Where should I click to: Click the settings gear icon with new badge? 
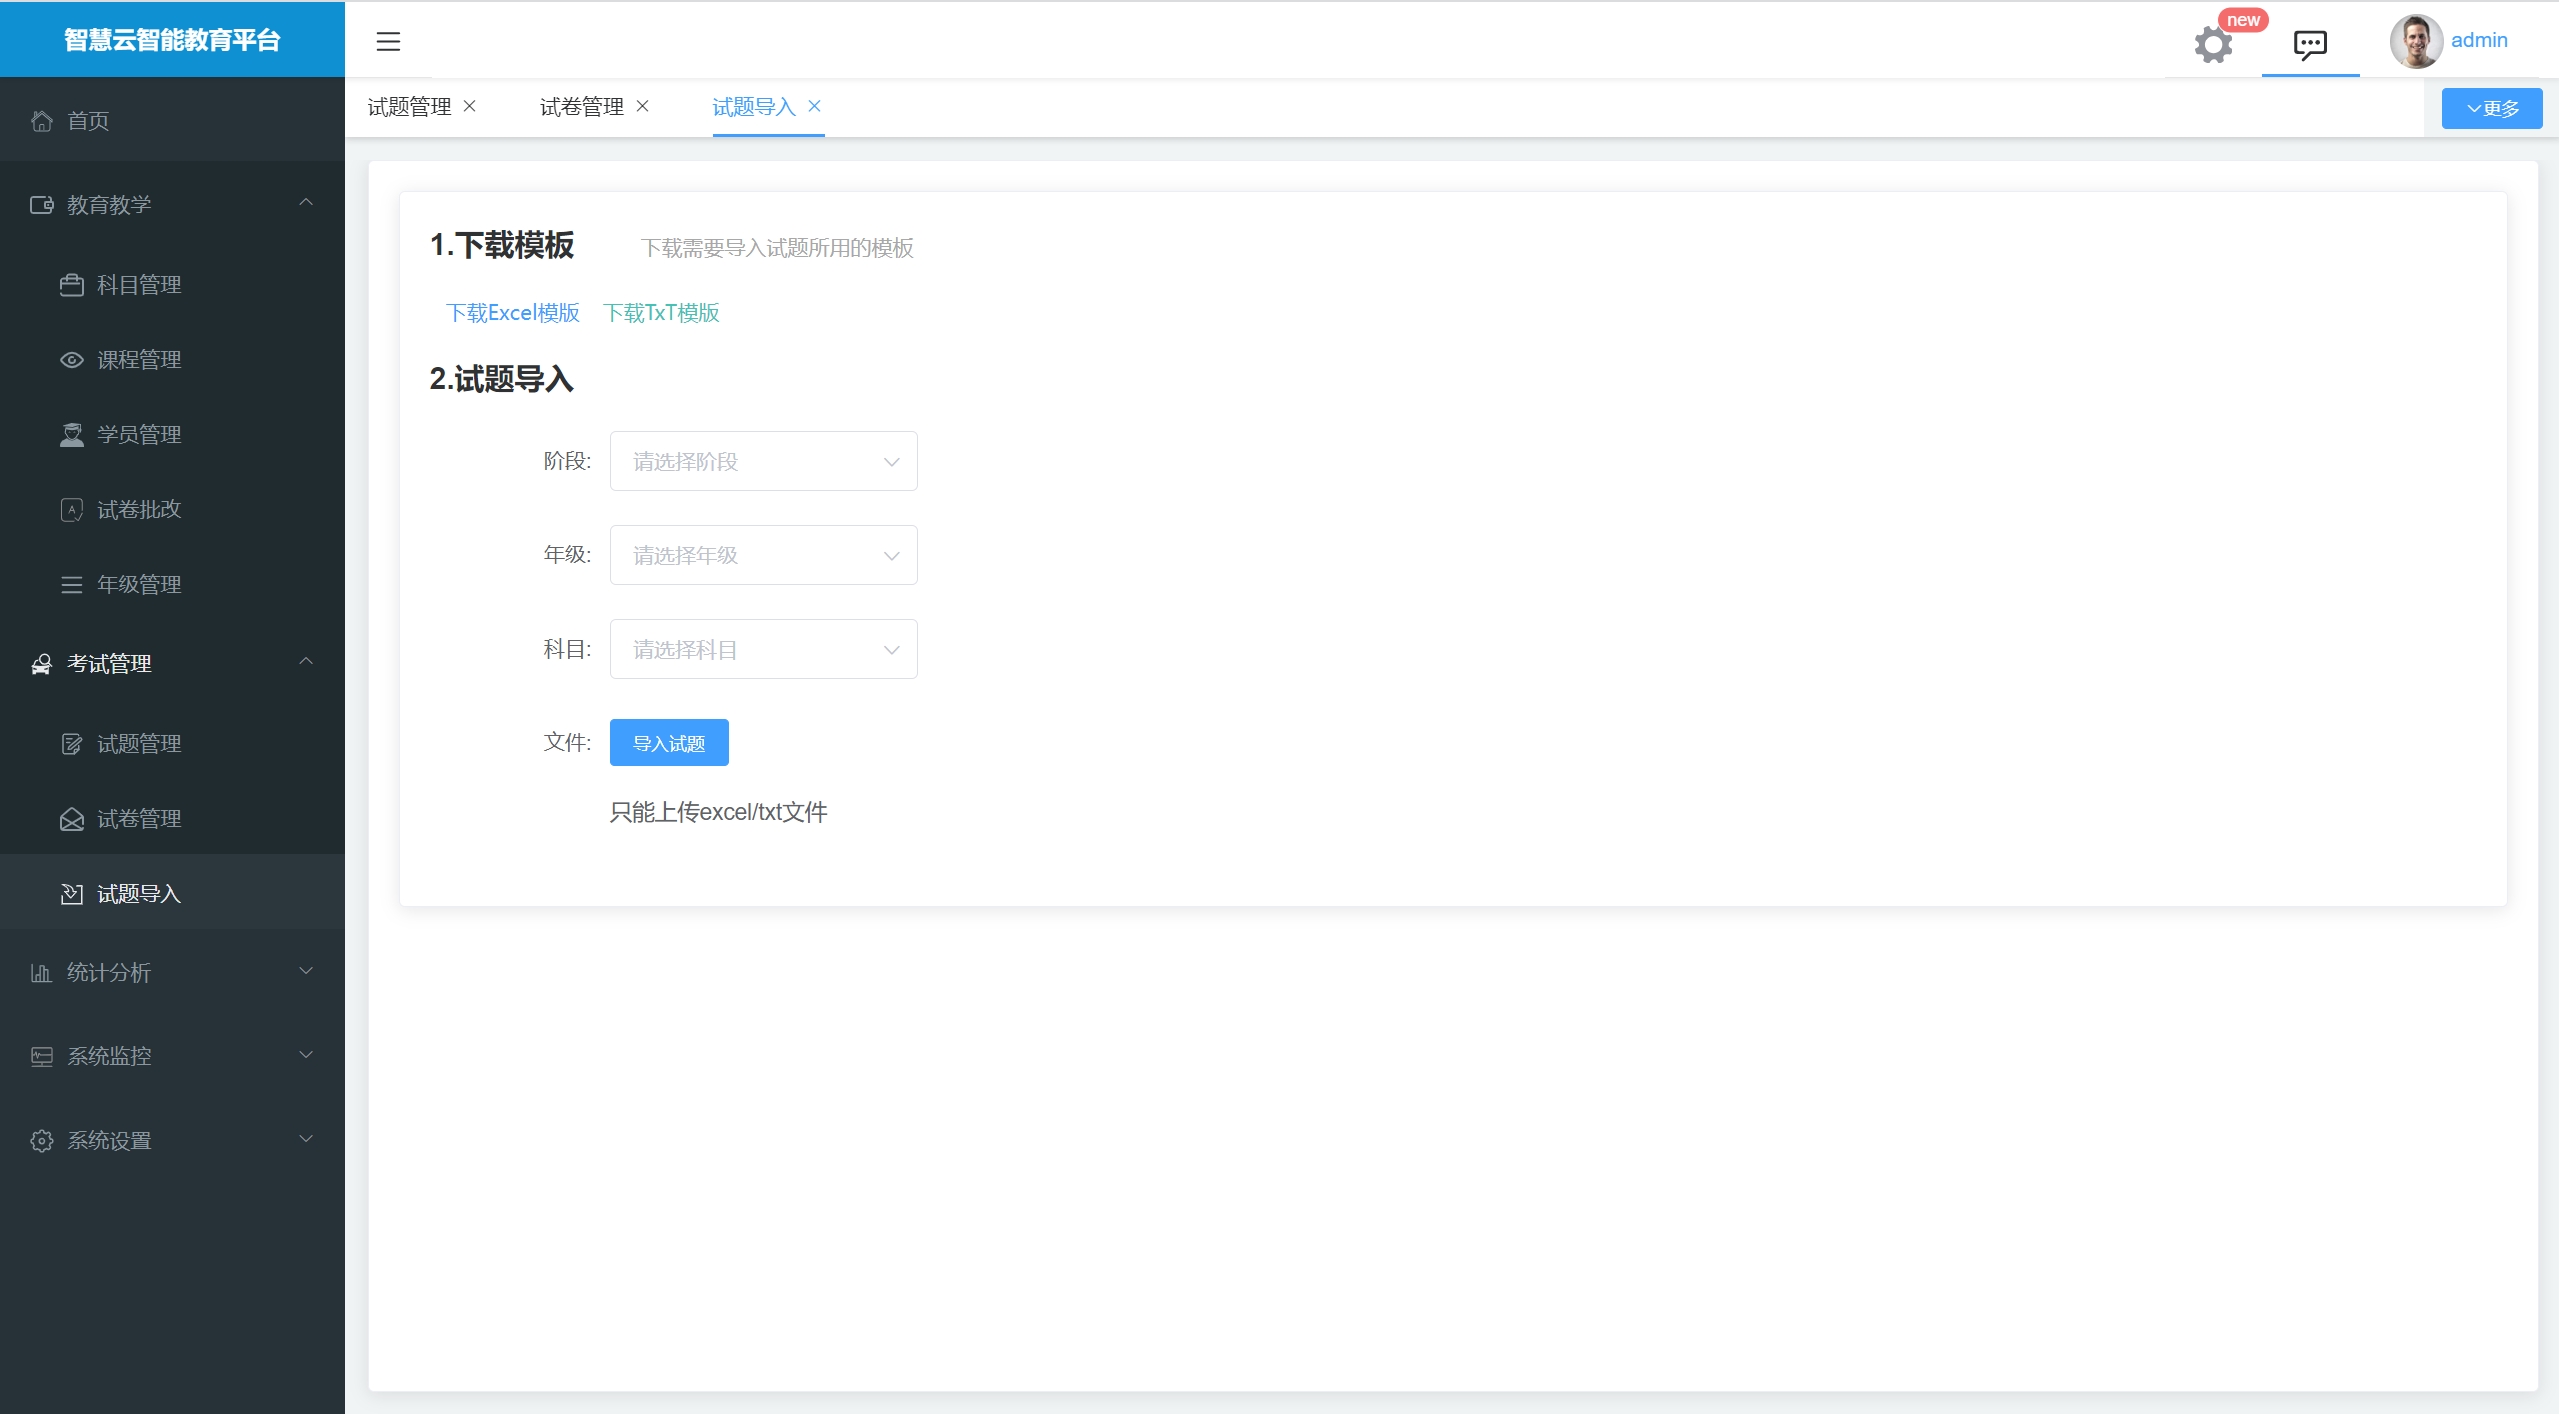[x=2212, y=44]
